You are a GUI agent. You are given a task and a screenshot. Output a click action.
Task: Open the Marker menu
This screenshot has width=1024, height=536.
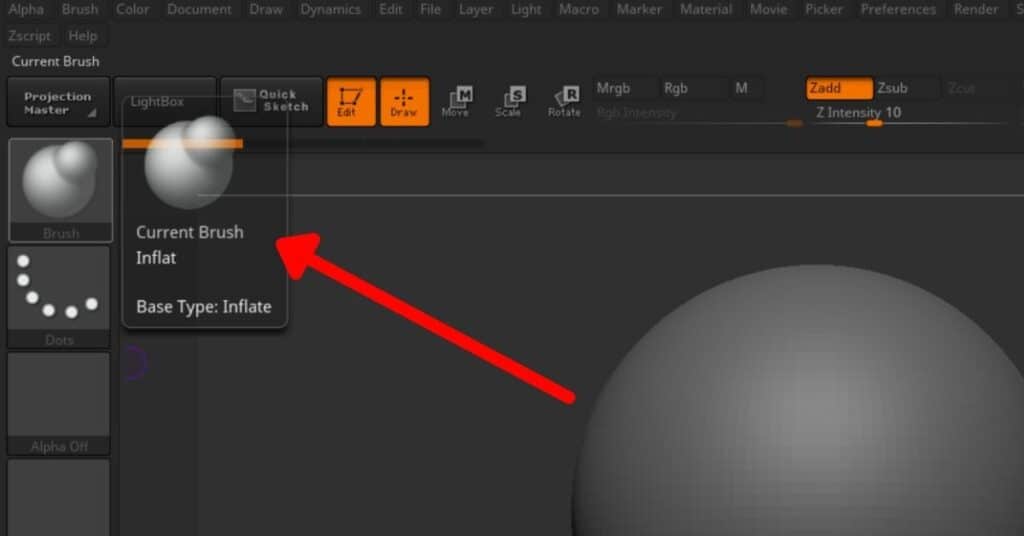639,9
